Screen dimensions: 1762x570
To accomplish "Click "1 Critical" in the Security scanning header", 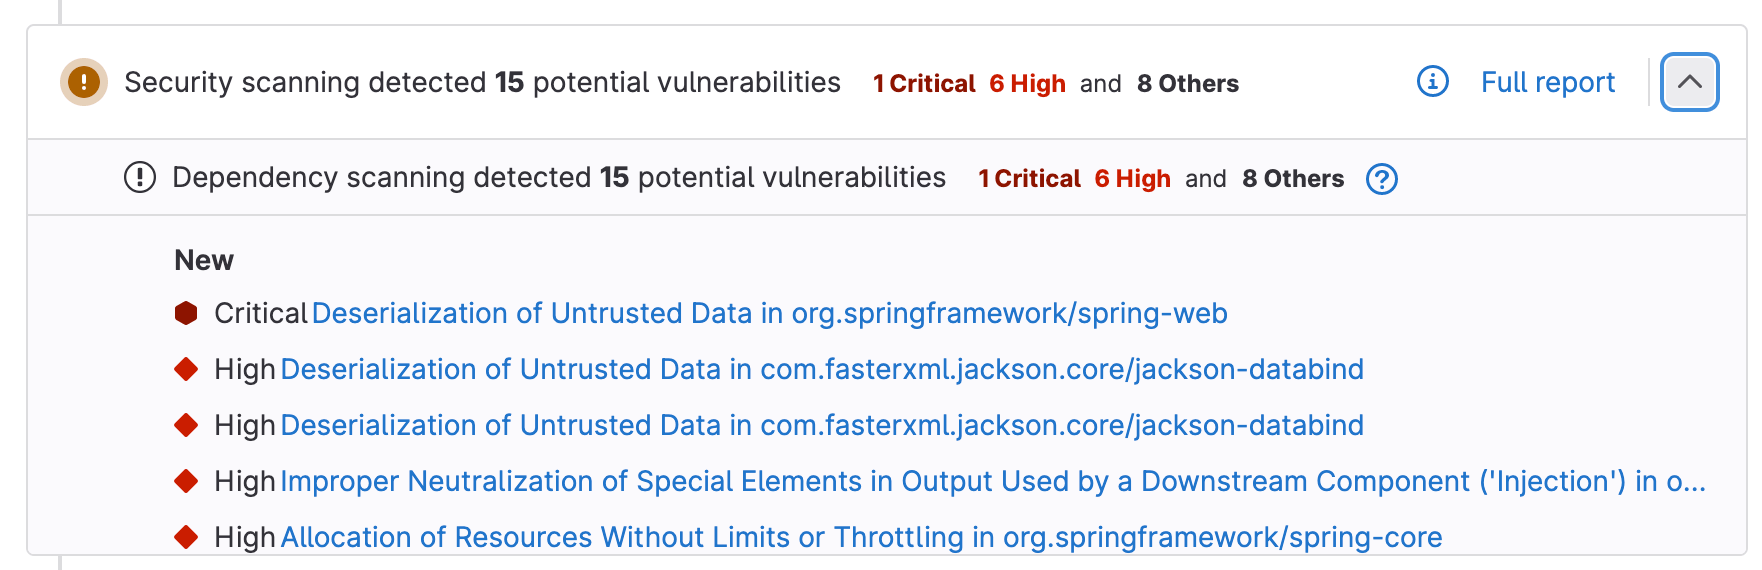I will [924, 84].
